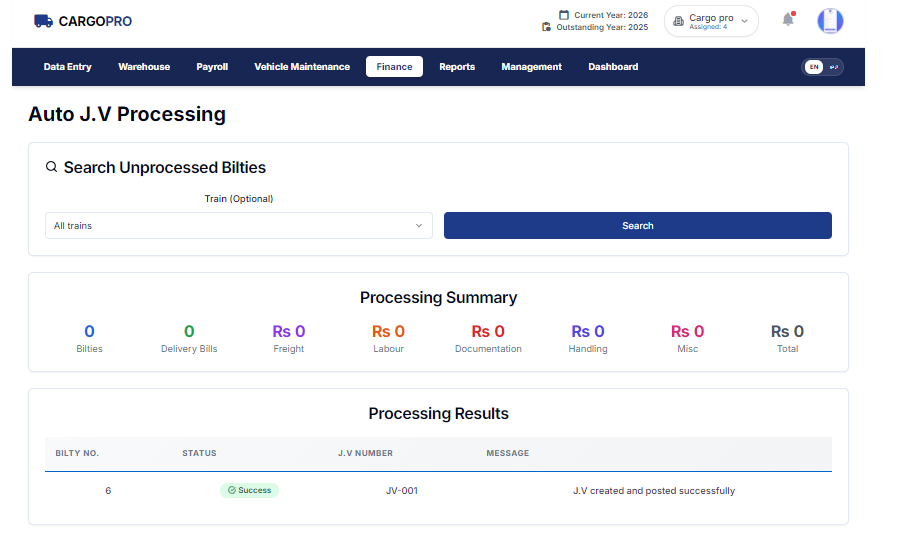Click the STATUS column header
Image resolution: width=901 pixels, height=549 pixels.
pyautogui.click(x=199, y=453)
